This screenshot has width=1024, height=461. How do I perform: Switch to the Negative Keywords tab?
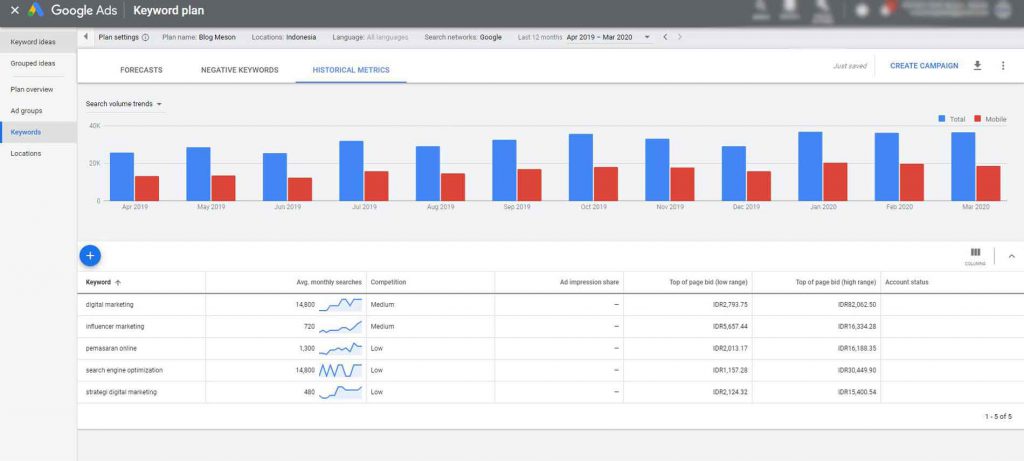click(x=240, y=70)
